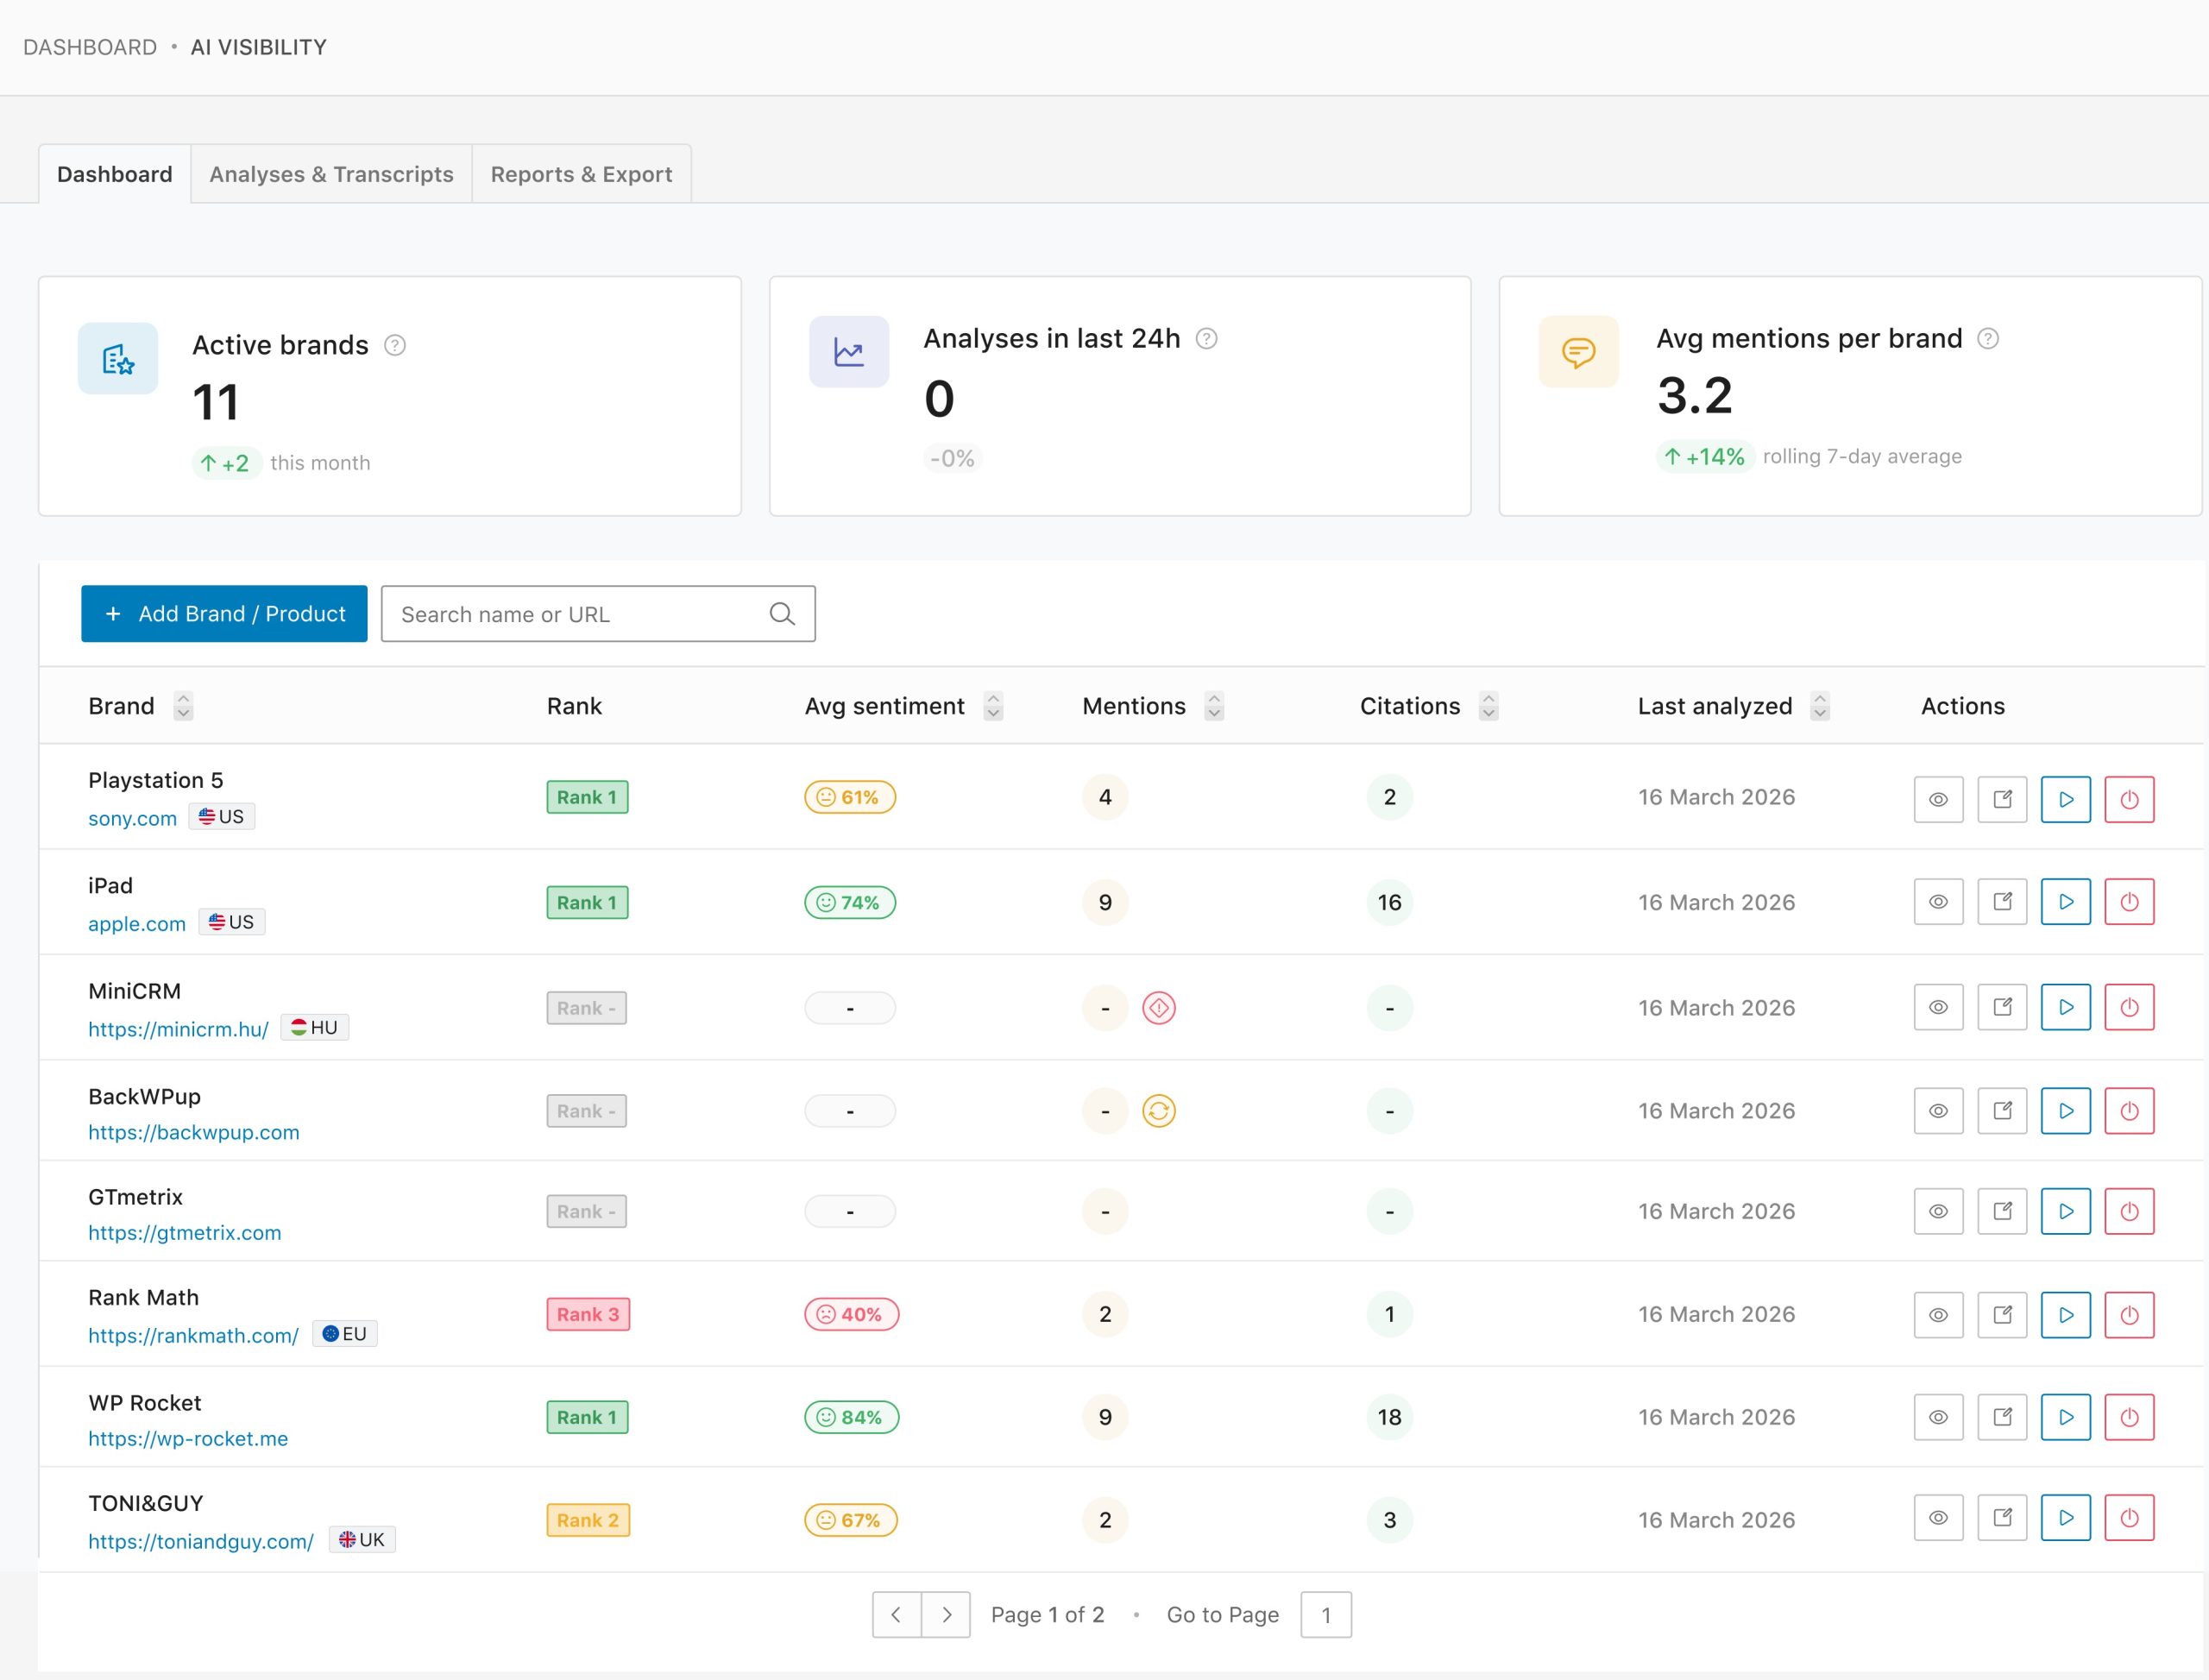Switch to the Dashboard tab
Viewport: 2209px width, 1680px height.
(115, 174)
